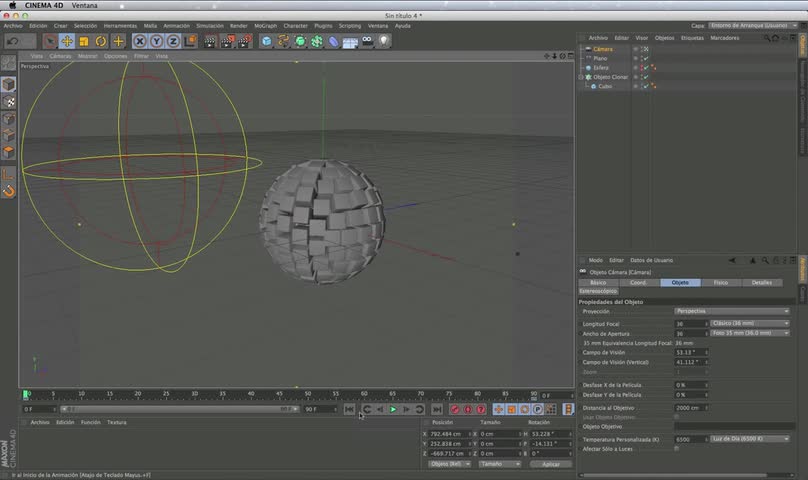Screen dimensions: 808x480
Task: Open the Estereoscópico tab
Action: (598, 291)
